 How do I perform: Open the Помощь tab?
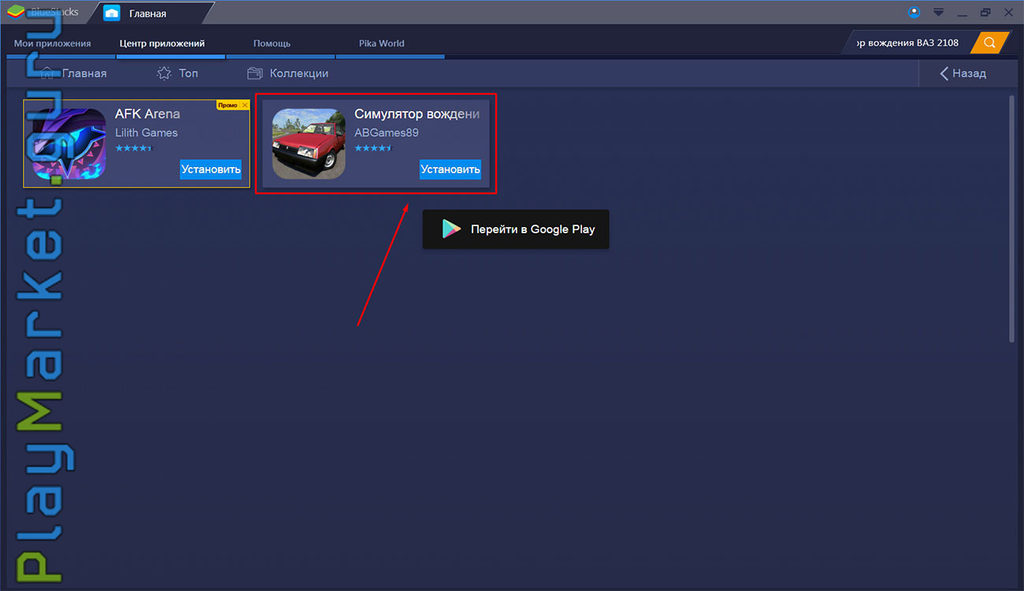coord(272,43)
